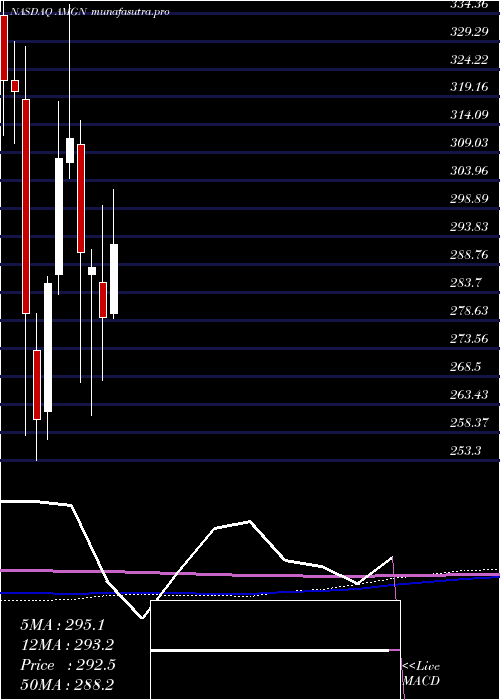Click the 314.09 price axis label
500x700 pixels.
(x=469, y=115)
